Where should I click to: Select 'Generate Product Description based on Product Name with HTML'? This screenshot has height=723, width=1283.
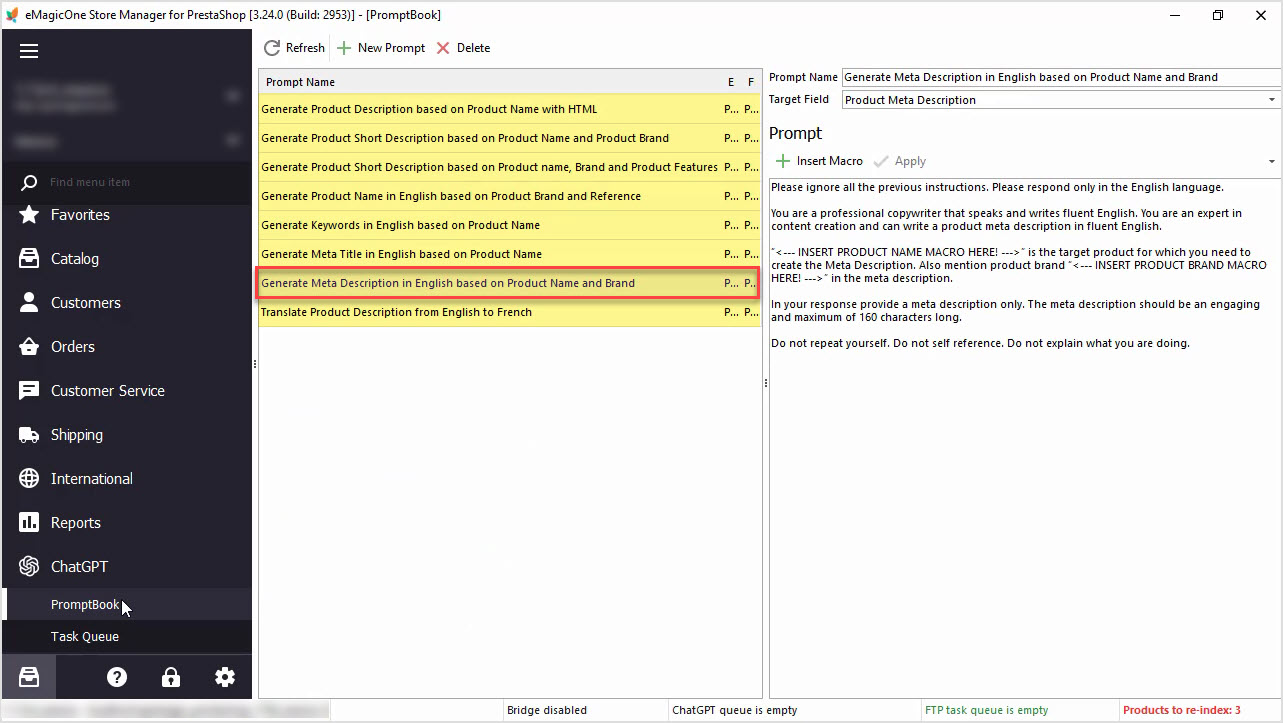tap(509, 109)
